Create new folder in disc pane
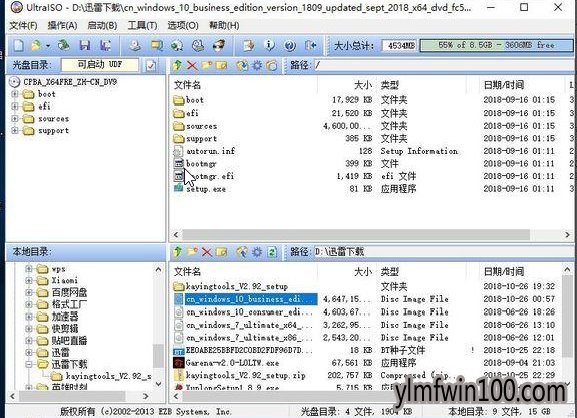 207,65
